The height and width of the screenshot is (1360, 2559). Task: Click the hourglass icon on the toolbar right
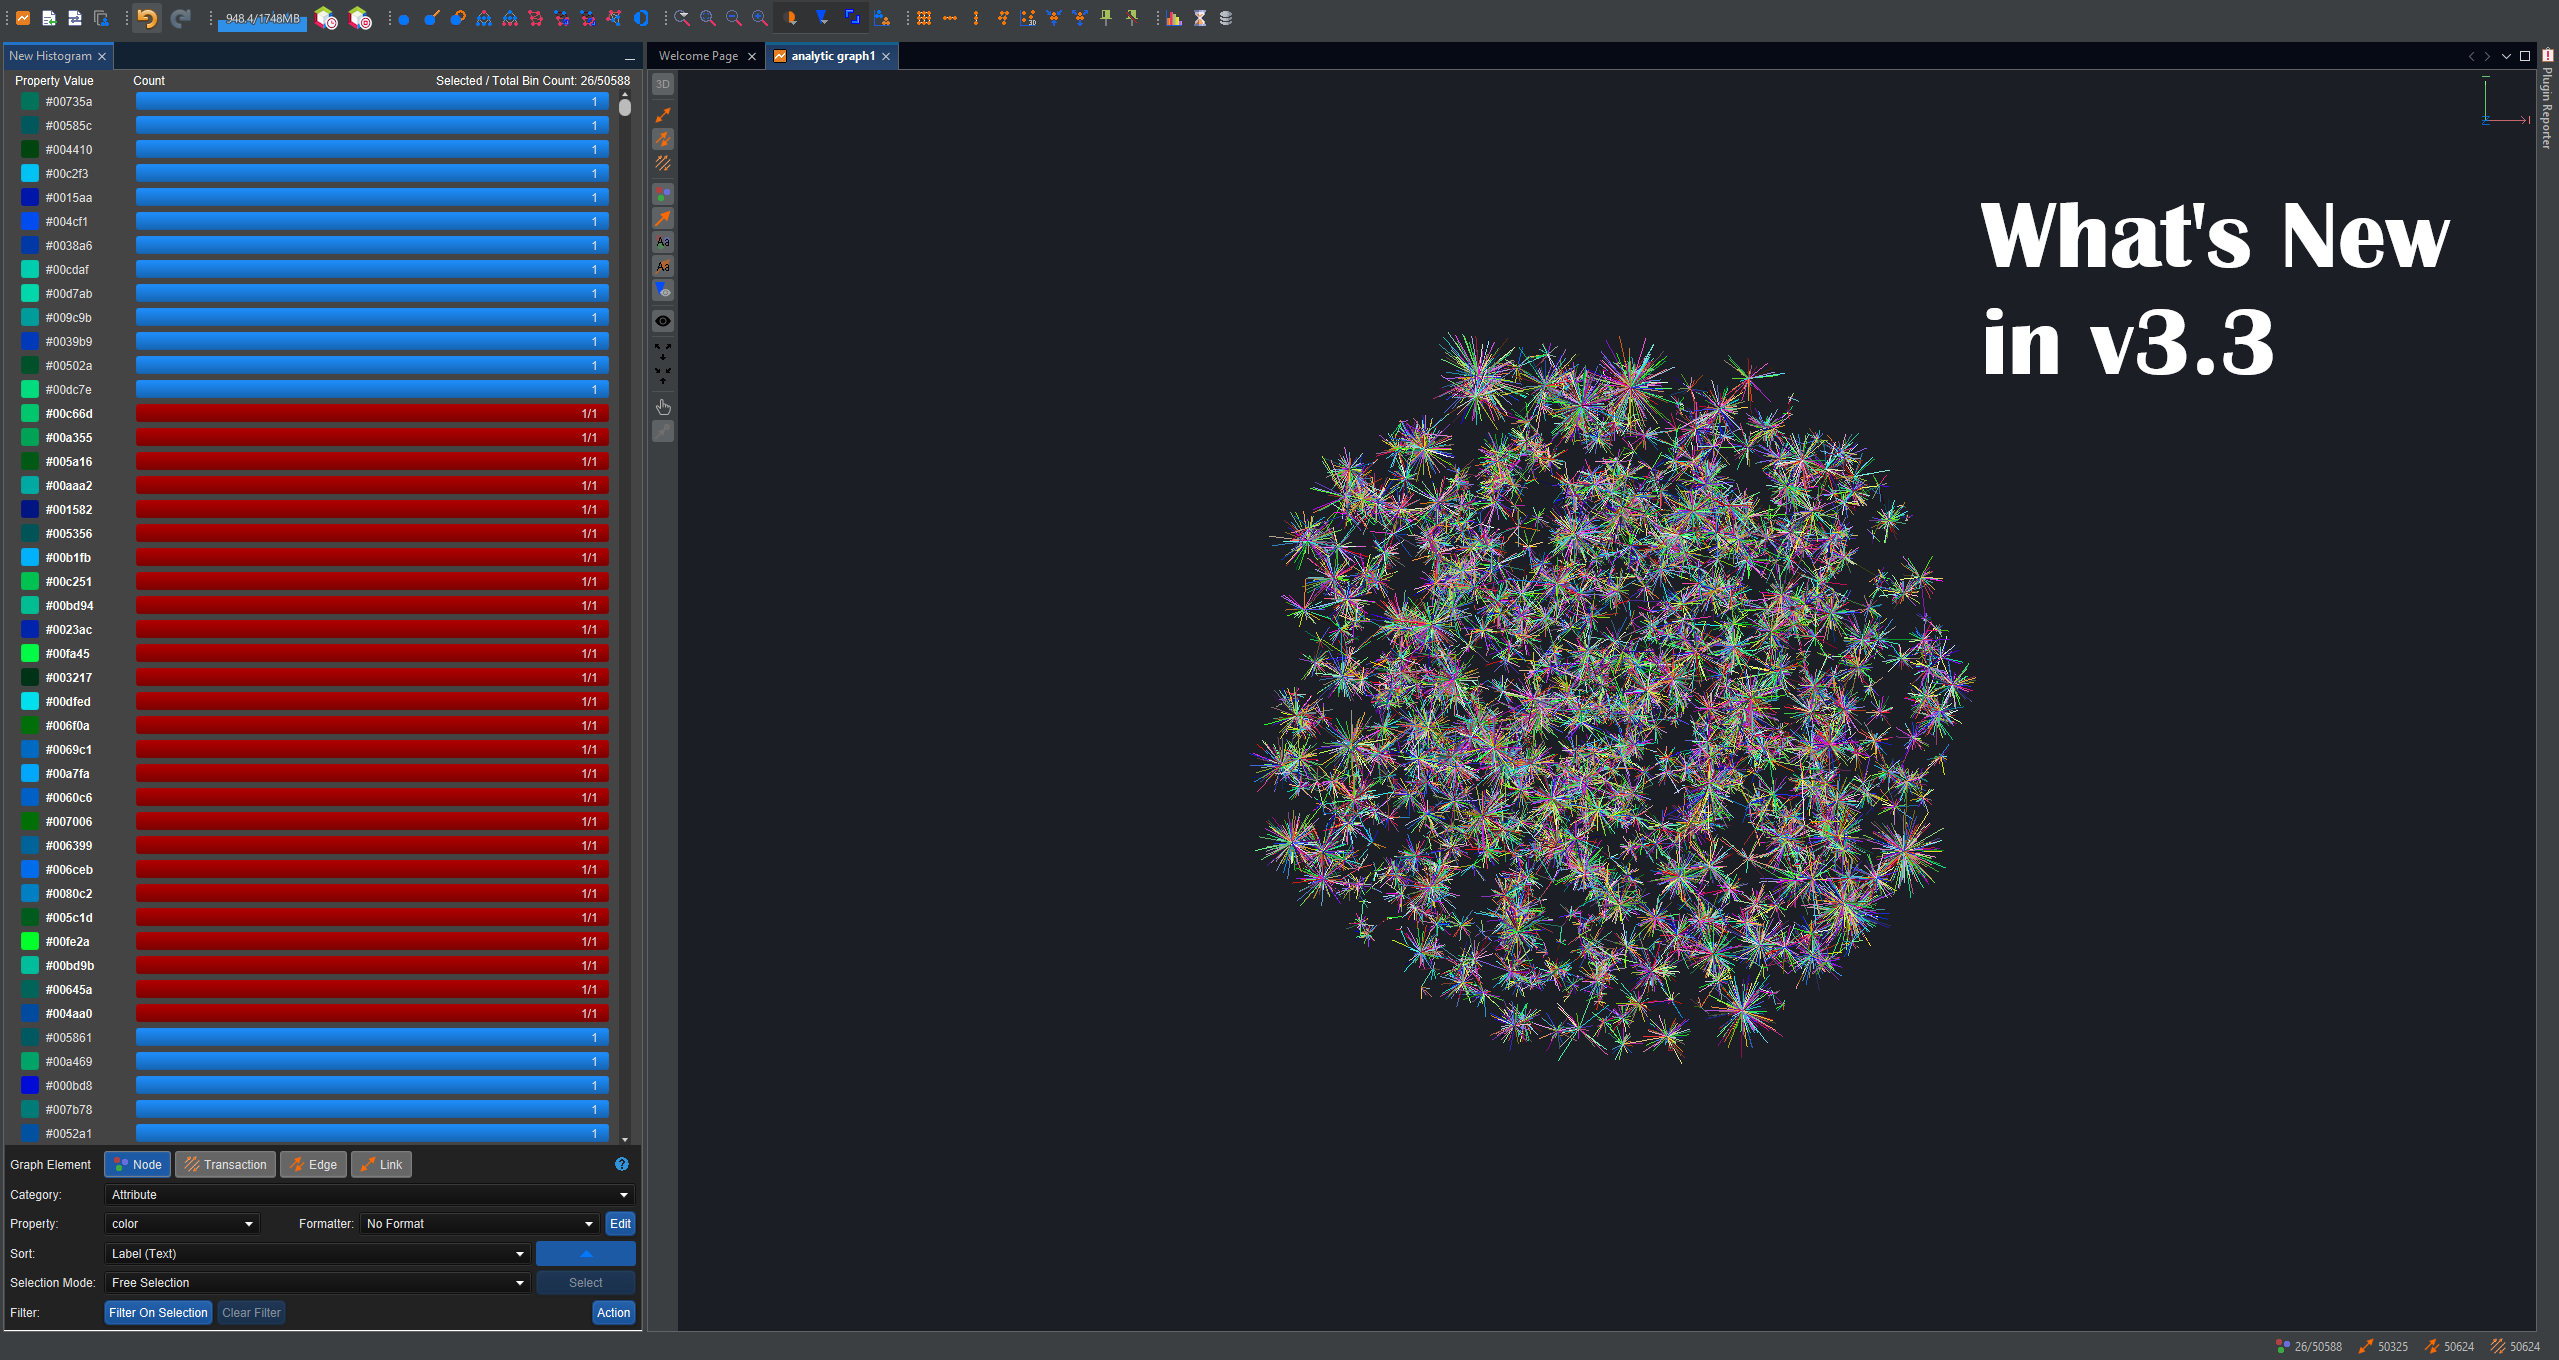(x=1198, y=17)
